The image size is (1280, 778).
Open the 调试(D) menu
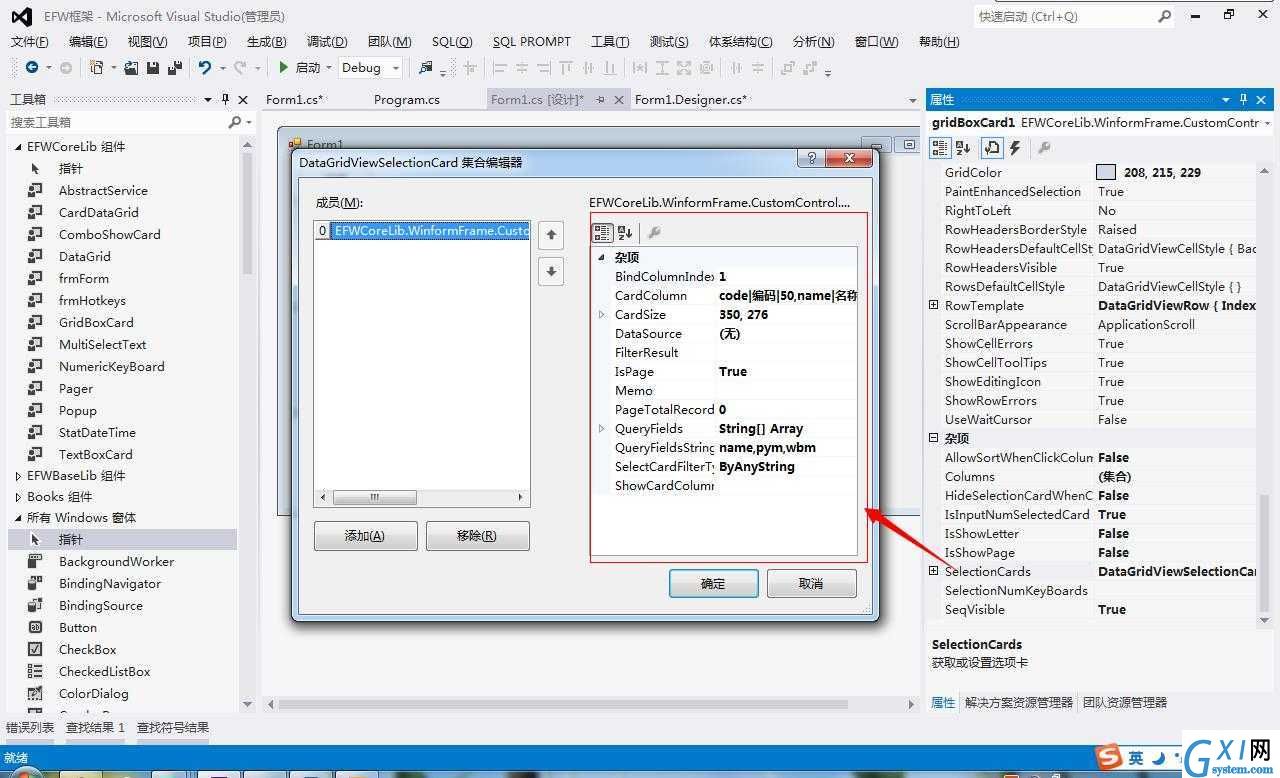pyautogui.click(x=327, y=41)
